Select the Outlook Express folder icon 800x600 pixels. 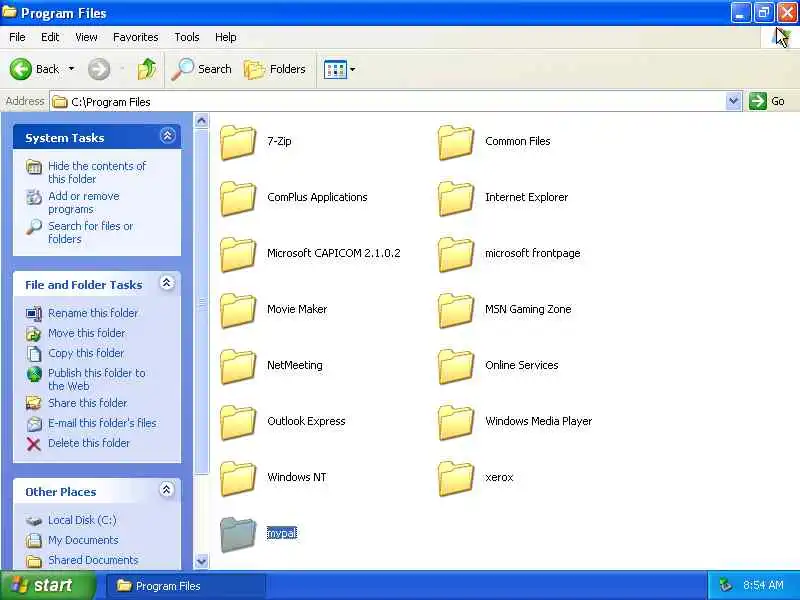pyautogui.click(x=238, y=423)
